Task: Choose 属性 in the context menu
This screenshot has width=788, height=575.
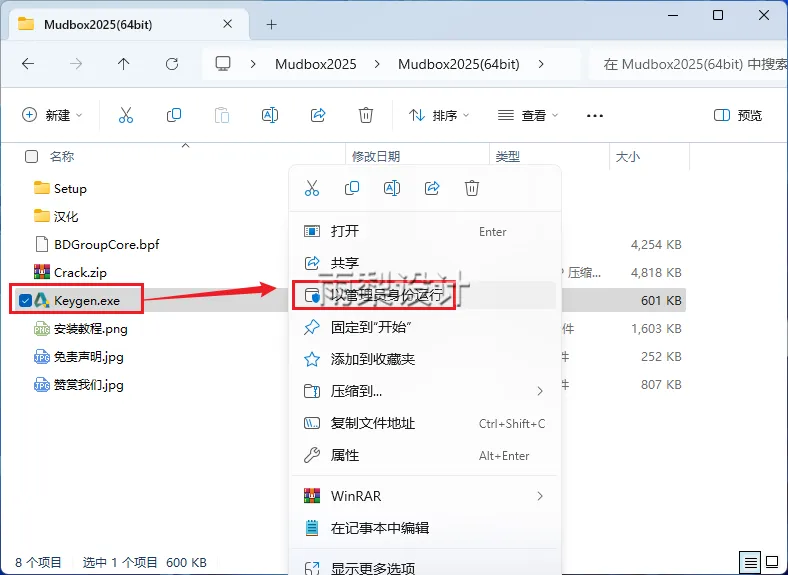Action: coord(425,455)
